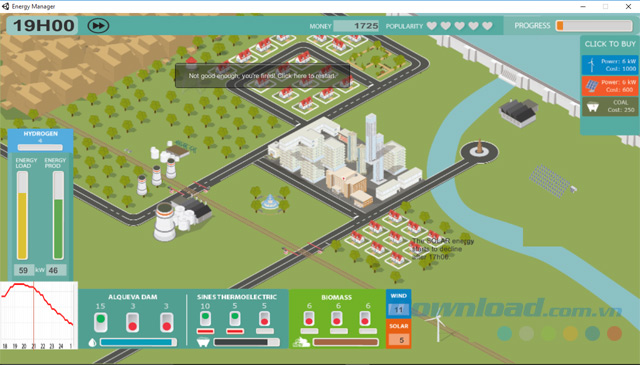Viewport: 640px width, 365px height.
Task: Toggle the Alqueva Dam 15 kW switch
Action: [101, 322]
